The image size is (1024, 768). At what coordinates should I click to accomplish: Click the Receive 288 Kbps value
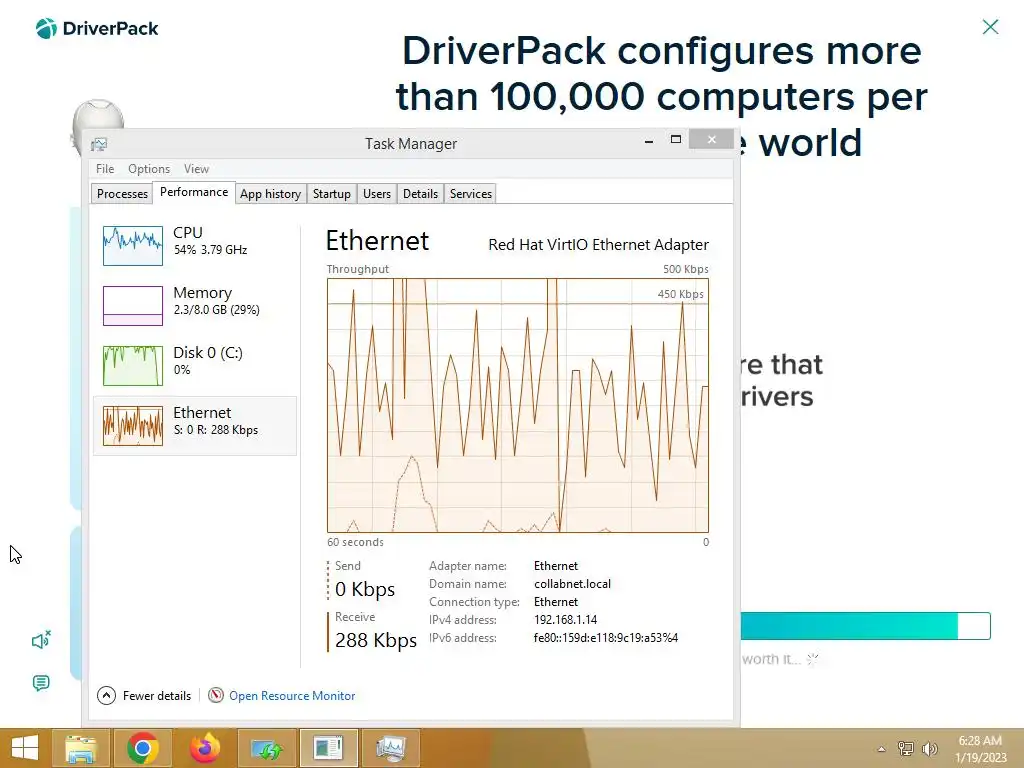[x=376, y=640]
